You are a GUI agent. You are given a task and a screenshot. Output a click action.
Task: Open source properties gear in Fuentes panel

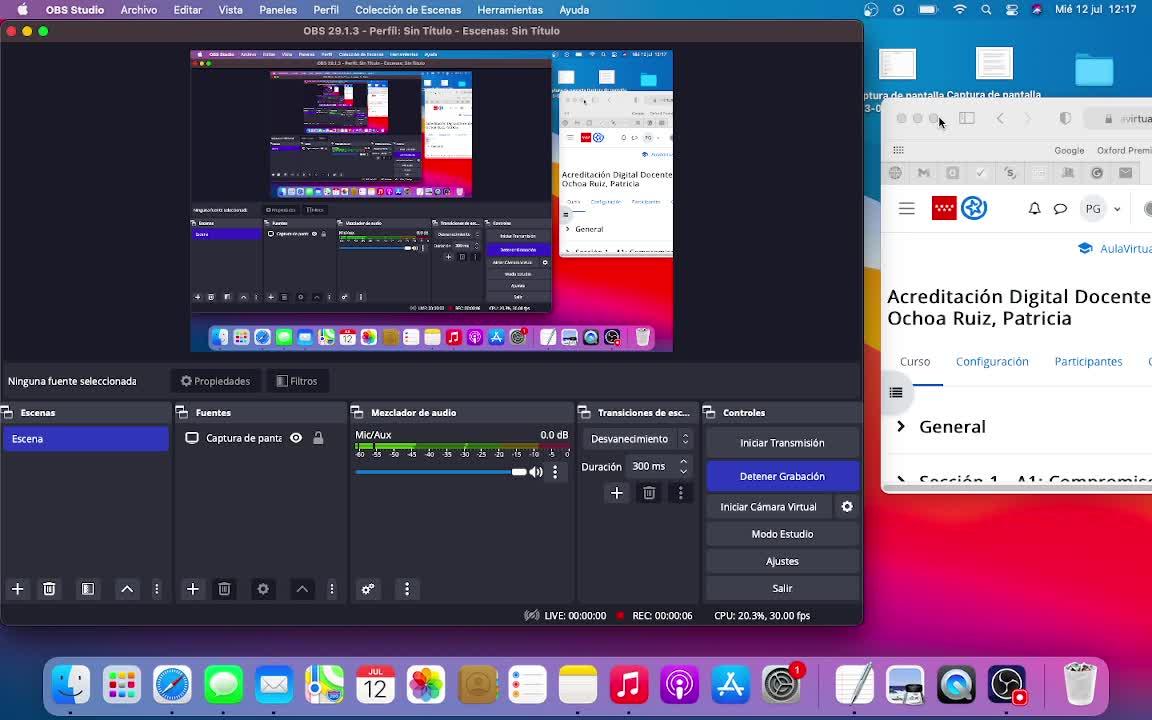263,589
